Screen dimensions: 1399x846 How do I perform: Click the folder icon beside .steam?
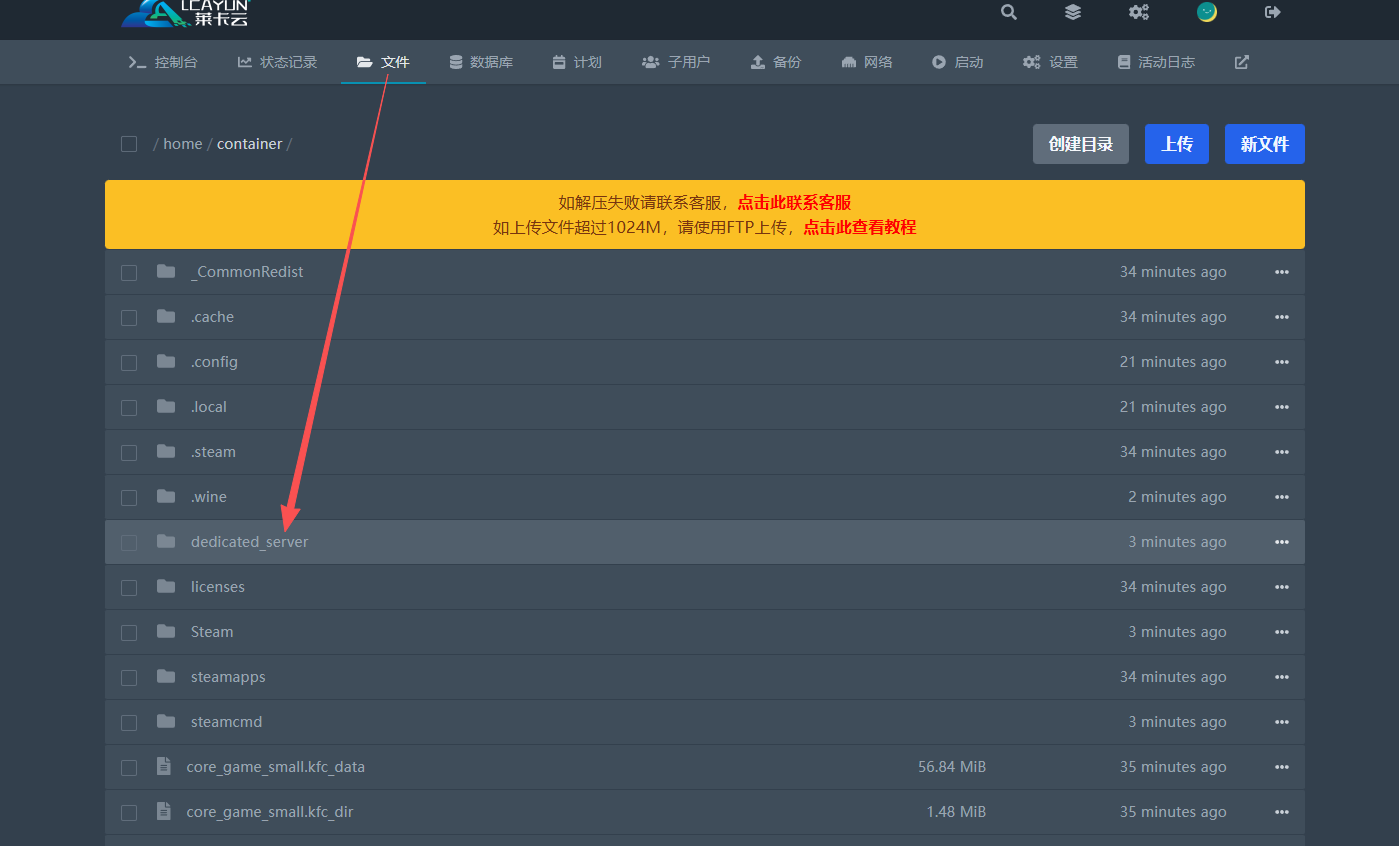pos(166,452)
